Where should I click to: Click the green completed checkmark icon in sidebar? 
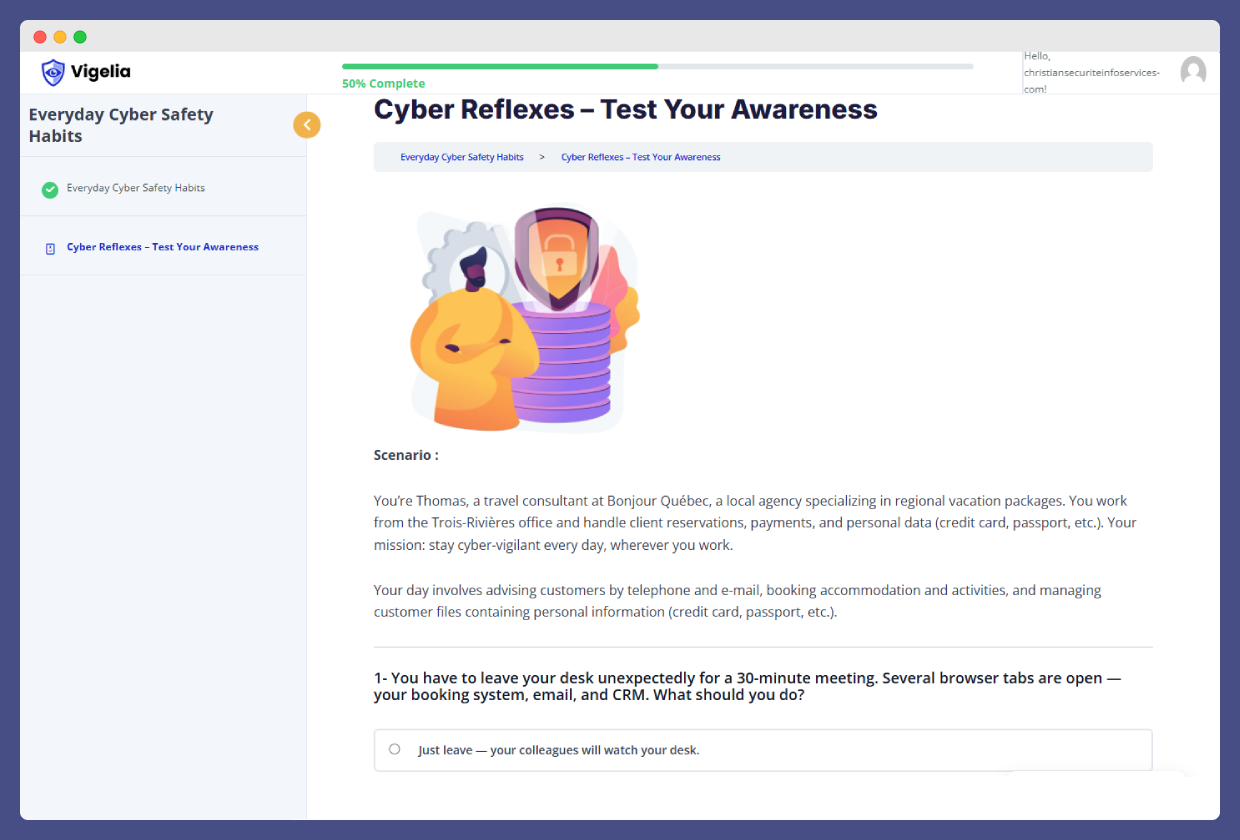pyautogui.click(x=50, y=189)
